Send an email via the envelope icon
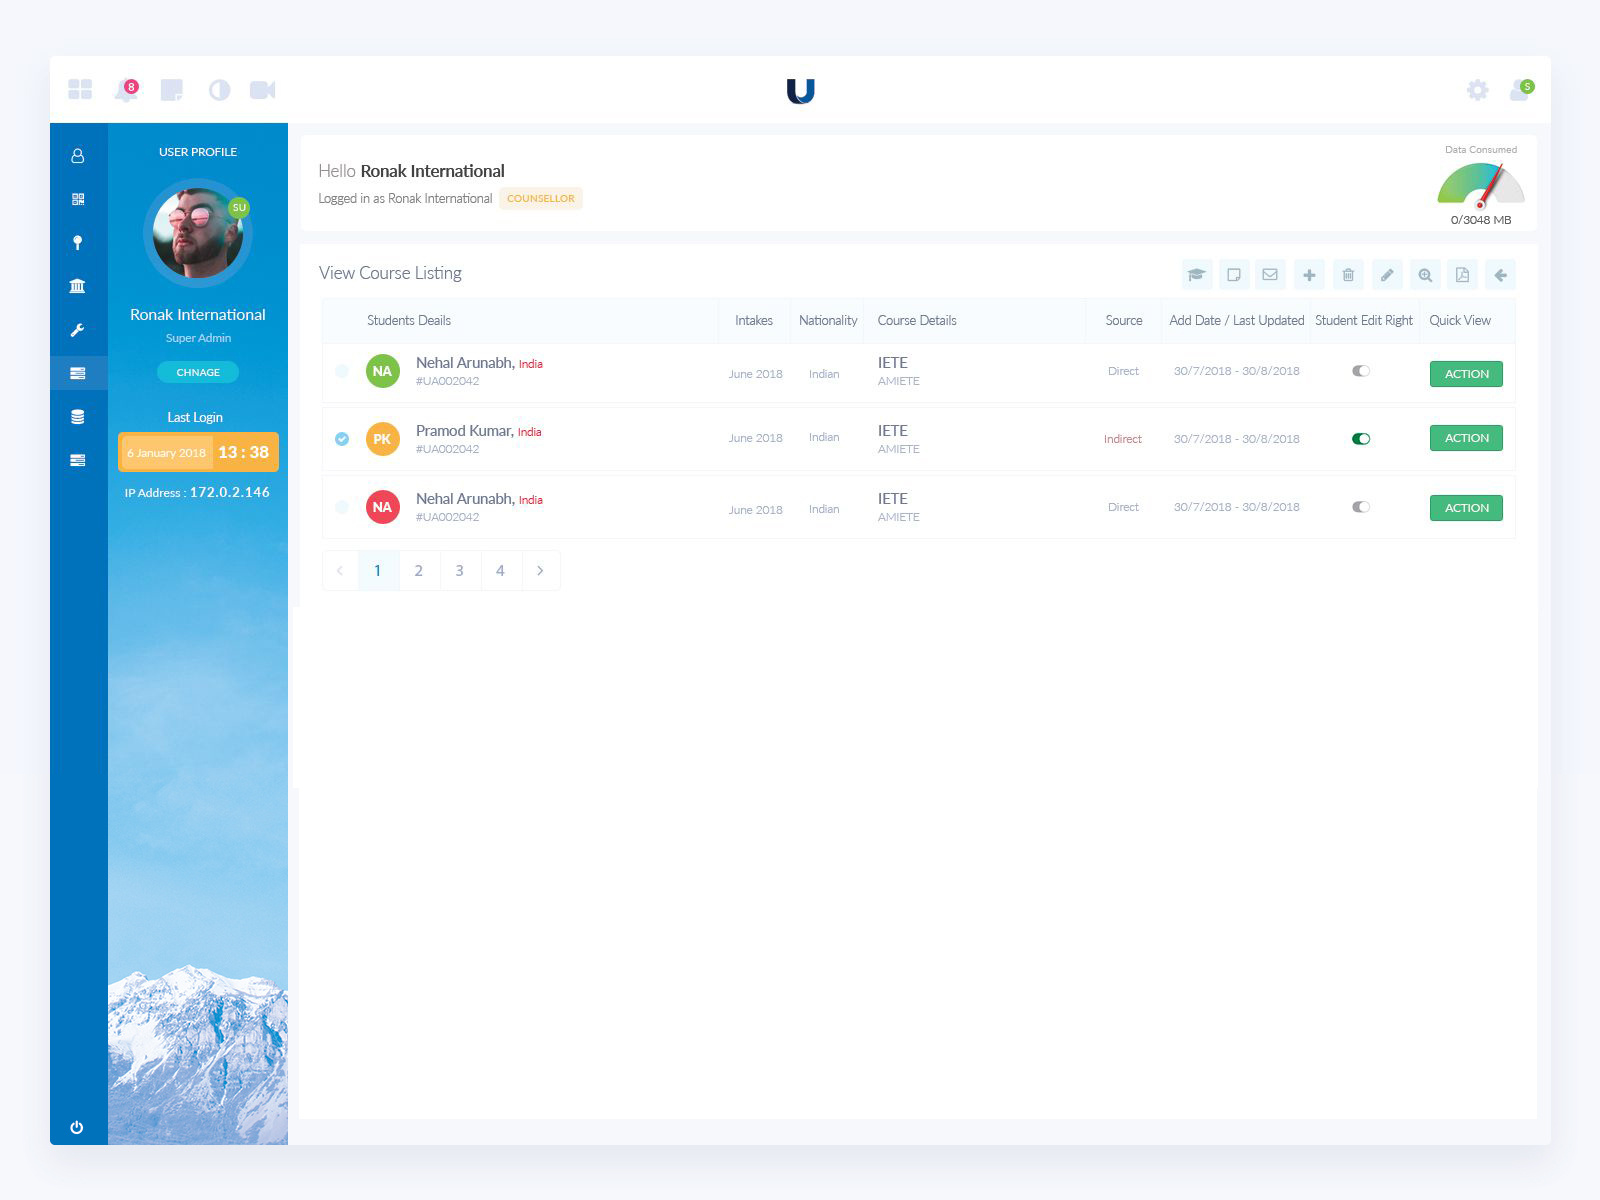Image resolution: width=1600 pixels, height=1200 pixels. click(x=1270, y=274)
